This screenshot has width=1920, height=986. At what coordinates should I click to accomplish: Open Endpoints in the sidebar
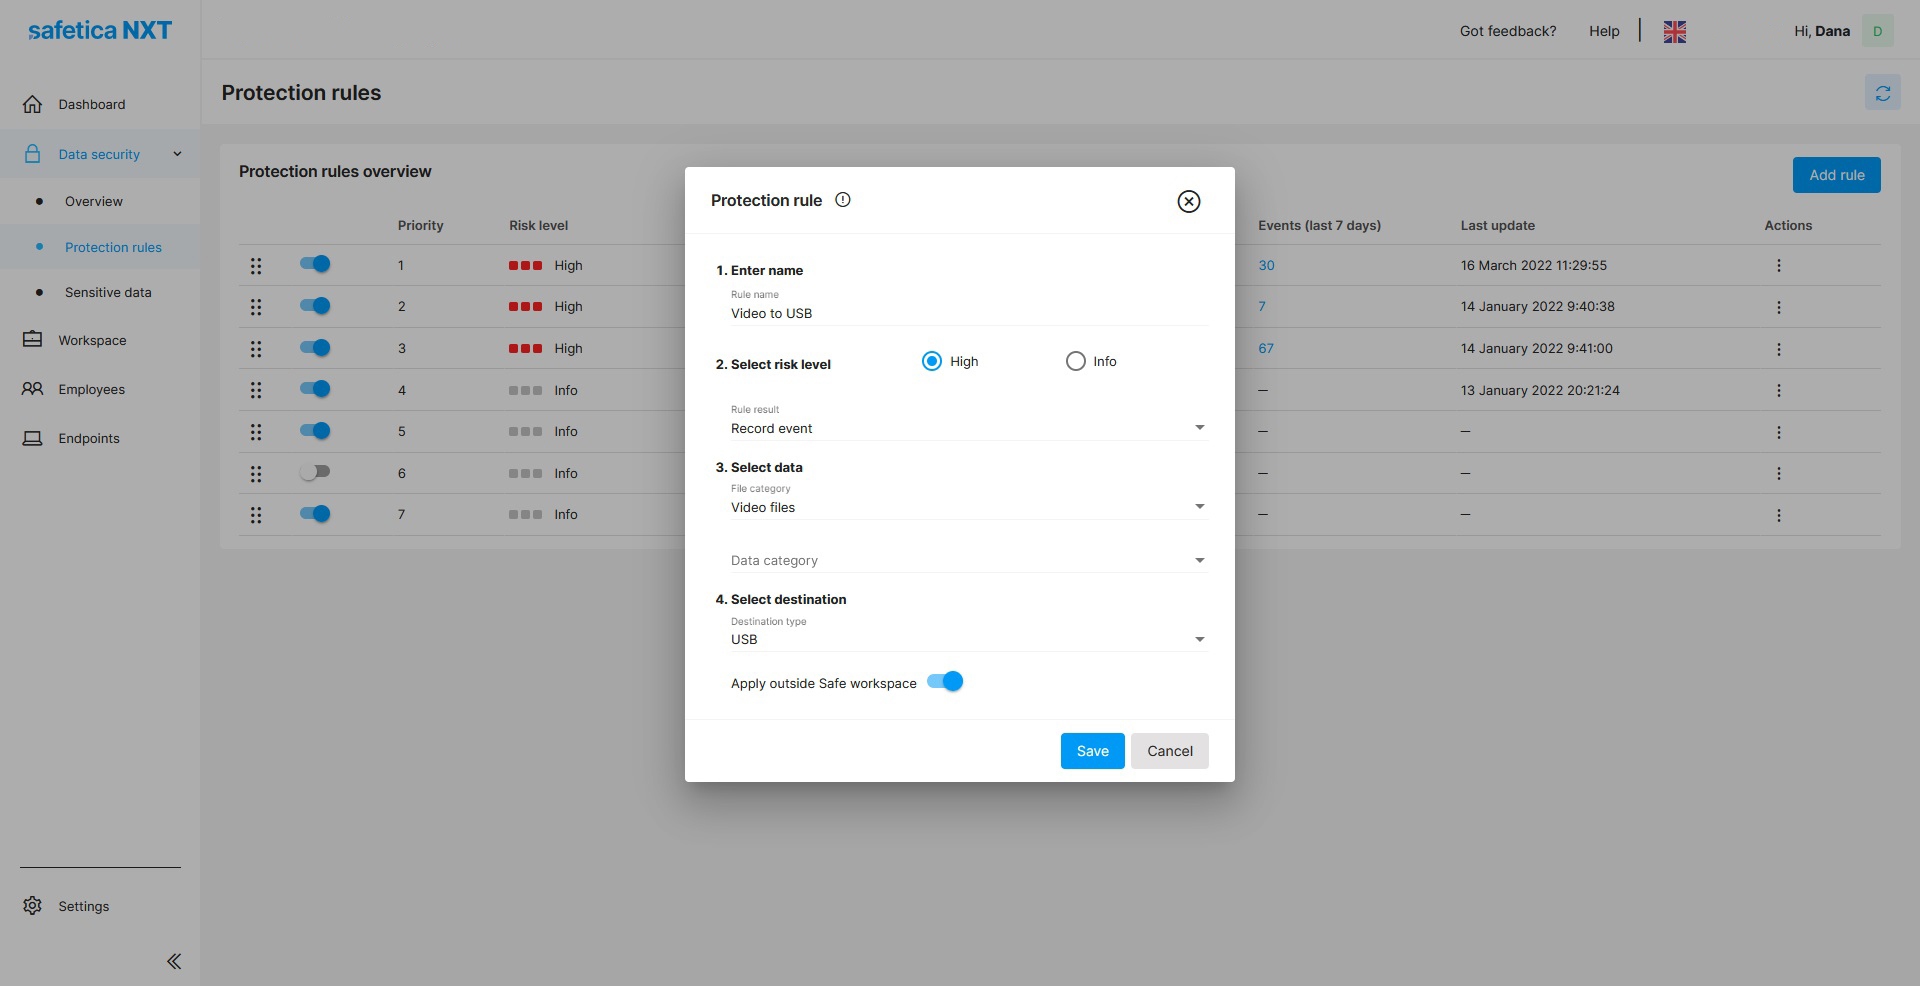click(88, 438)
